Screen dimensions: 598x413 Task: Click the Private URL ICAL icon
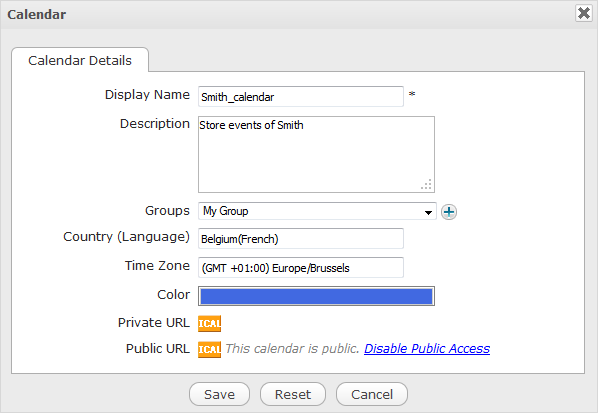pyautogui.click(x=209, y=323)
